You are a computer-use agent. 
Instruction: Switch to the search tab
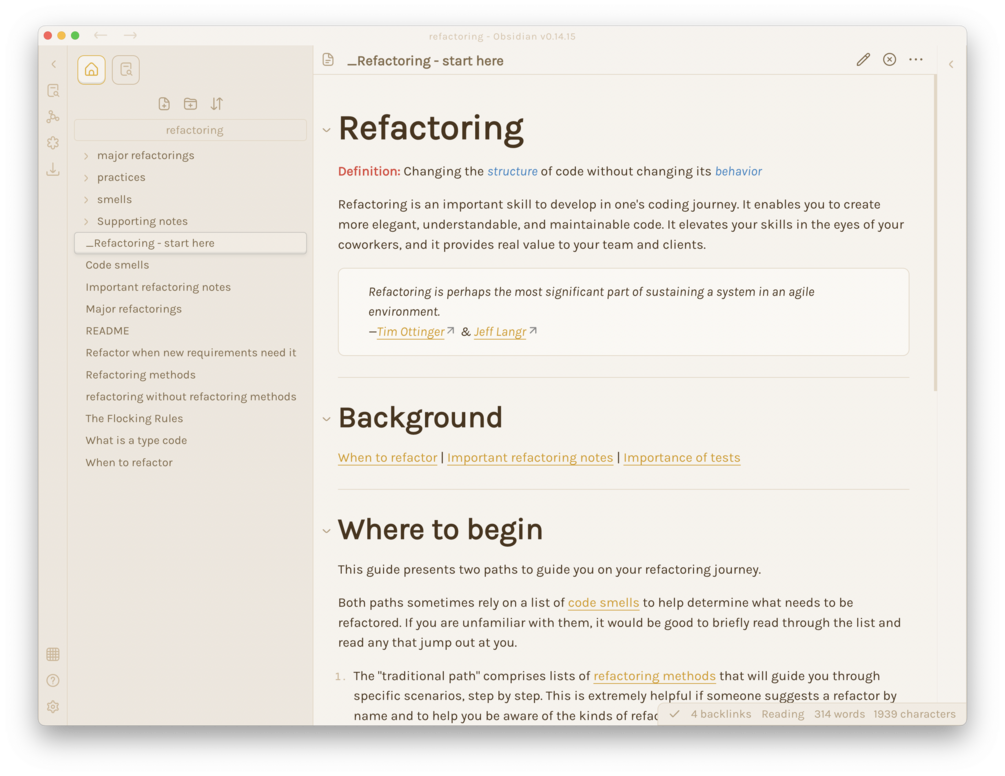(x=126, y=69)
